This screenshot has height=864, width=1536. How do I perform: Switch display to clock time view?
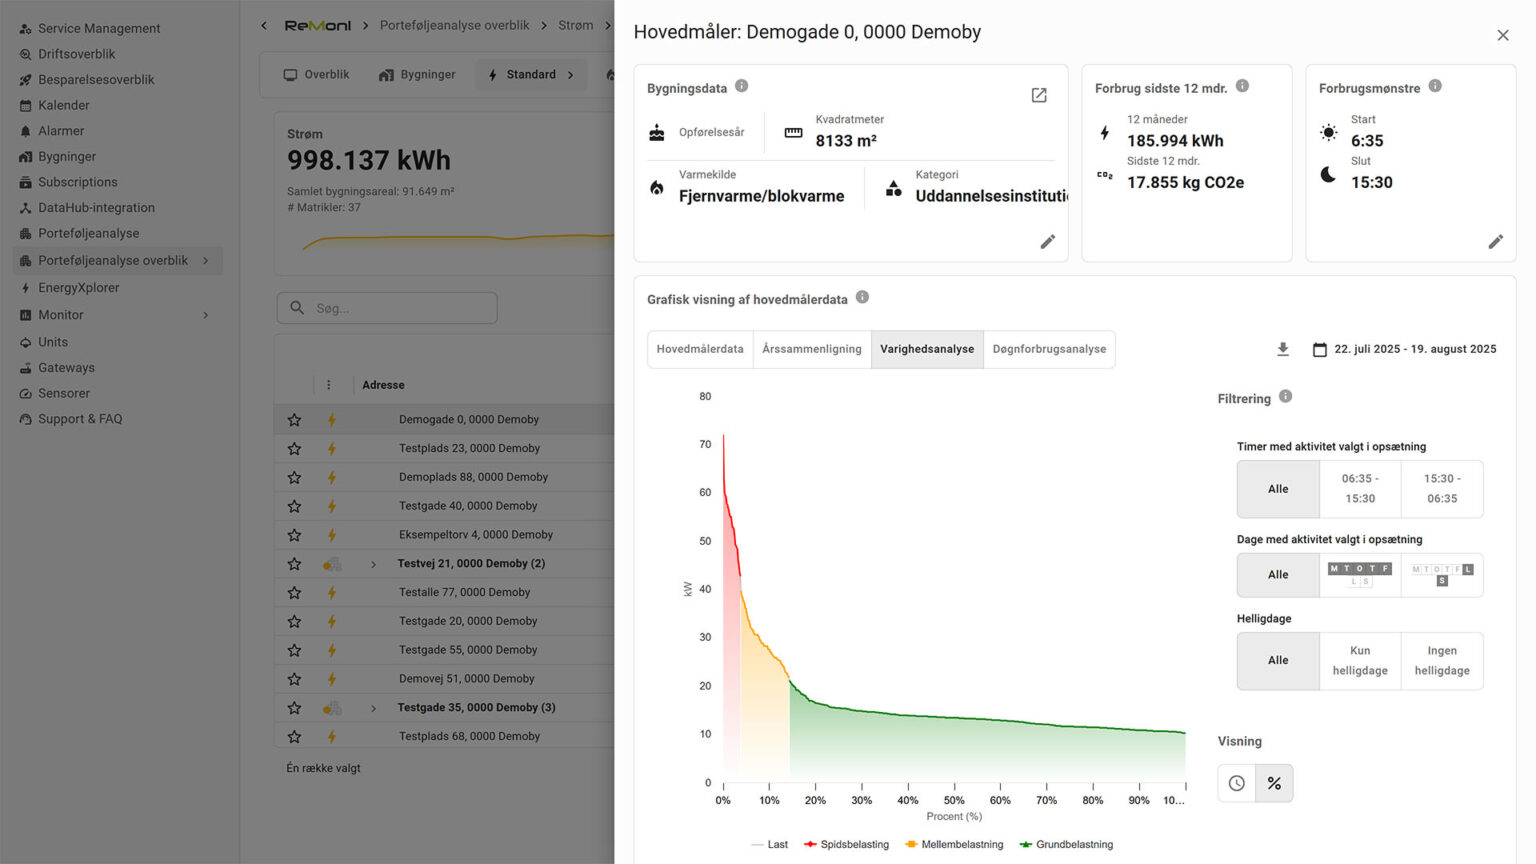1237,783
